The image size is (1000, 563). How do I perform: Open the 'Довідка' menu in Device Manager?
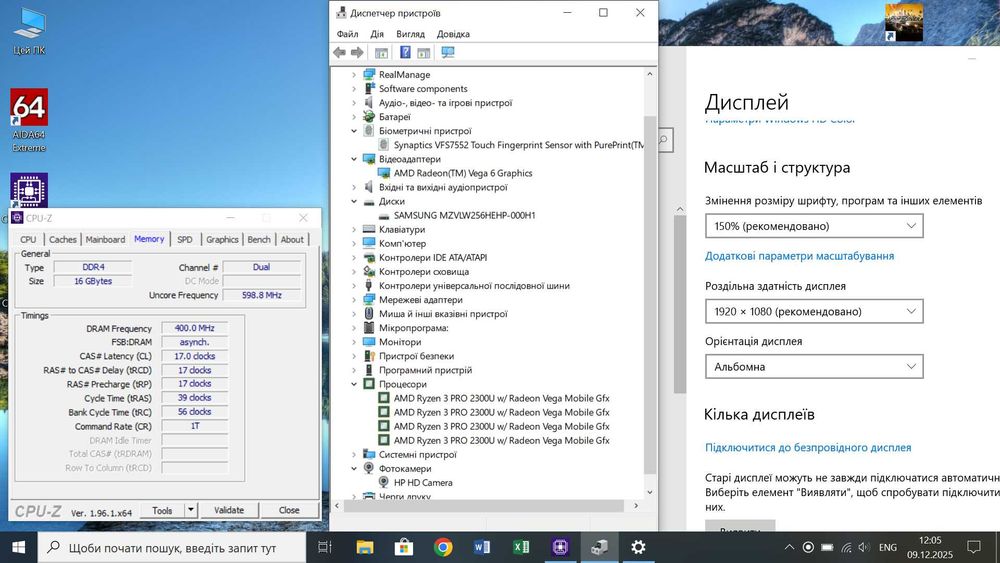pyautogui.click(x=453, y=34)
